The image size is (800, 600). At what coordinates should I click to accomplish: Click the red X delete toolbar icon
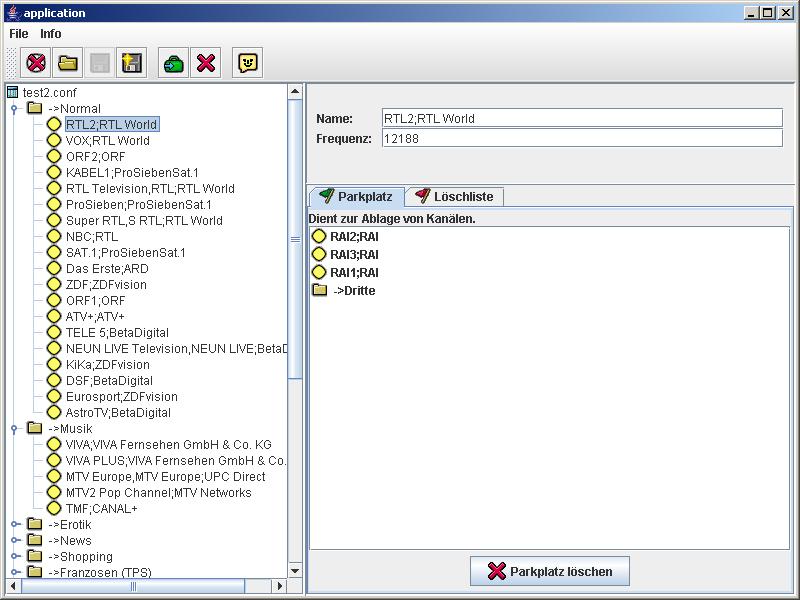pyautogui.click(x=206, y=63)
